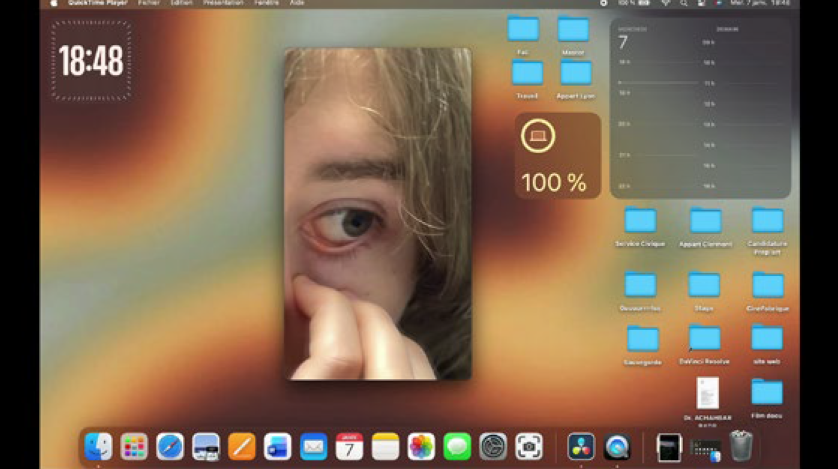Click the QuickTime Player dock icon
The image size is (838, 469).
(x=618, y=446)
